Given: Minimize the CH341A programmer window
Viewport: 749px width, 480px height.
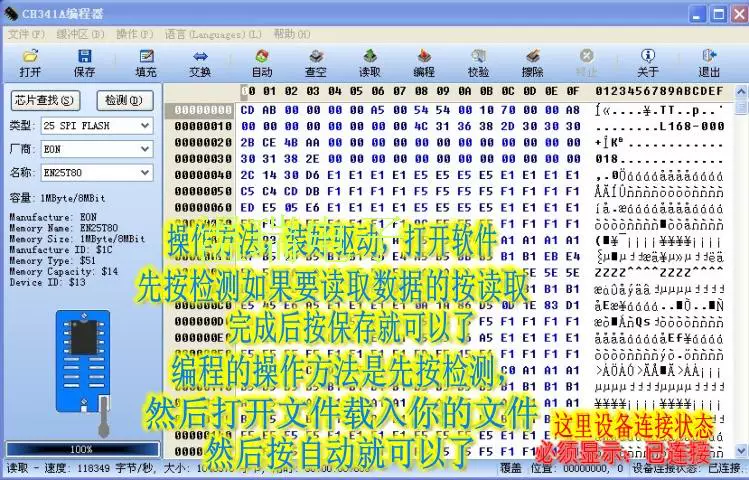Looking at the screenshot, I should pyautogui.click(x=698, y=14).
